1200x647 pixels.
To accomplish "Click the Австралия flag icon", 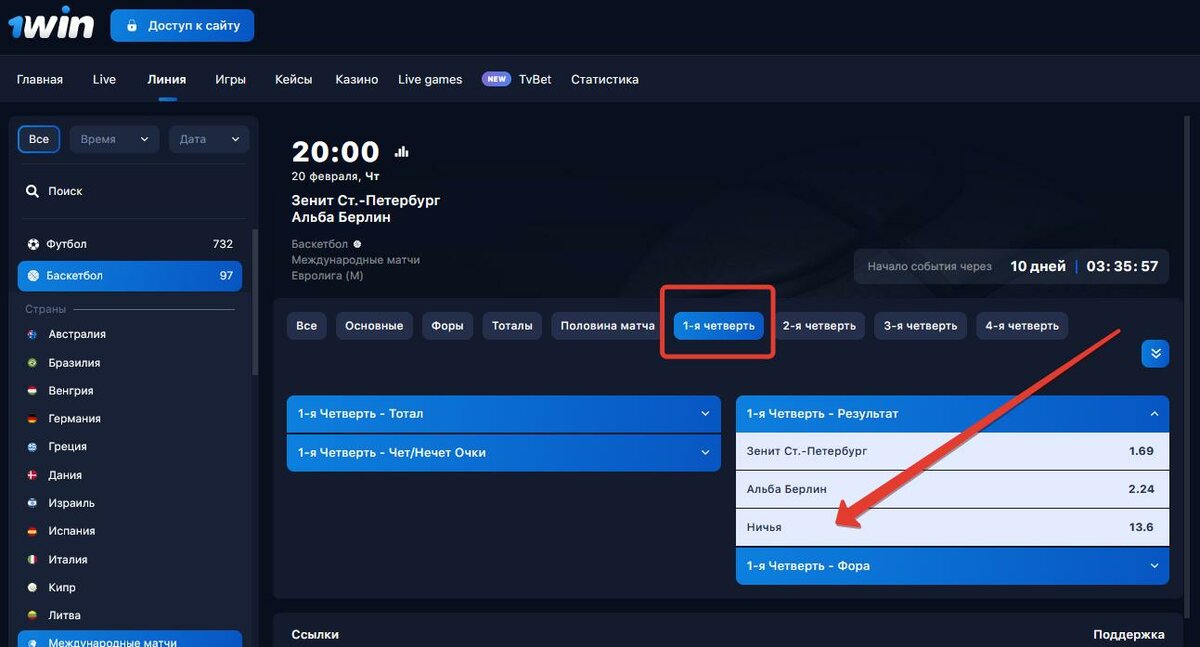I will (33, 335).
